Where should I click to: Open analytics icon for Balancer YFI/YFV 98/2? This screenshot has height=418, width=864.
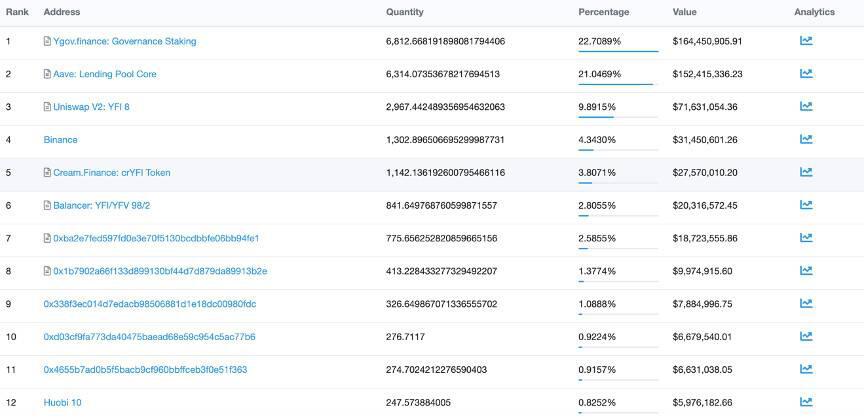(806, 205)
